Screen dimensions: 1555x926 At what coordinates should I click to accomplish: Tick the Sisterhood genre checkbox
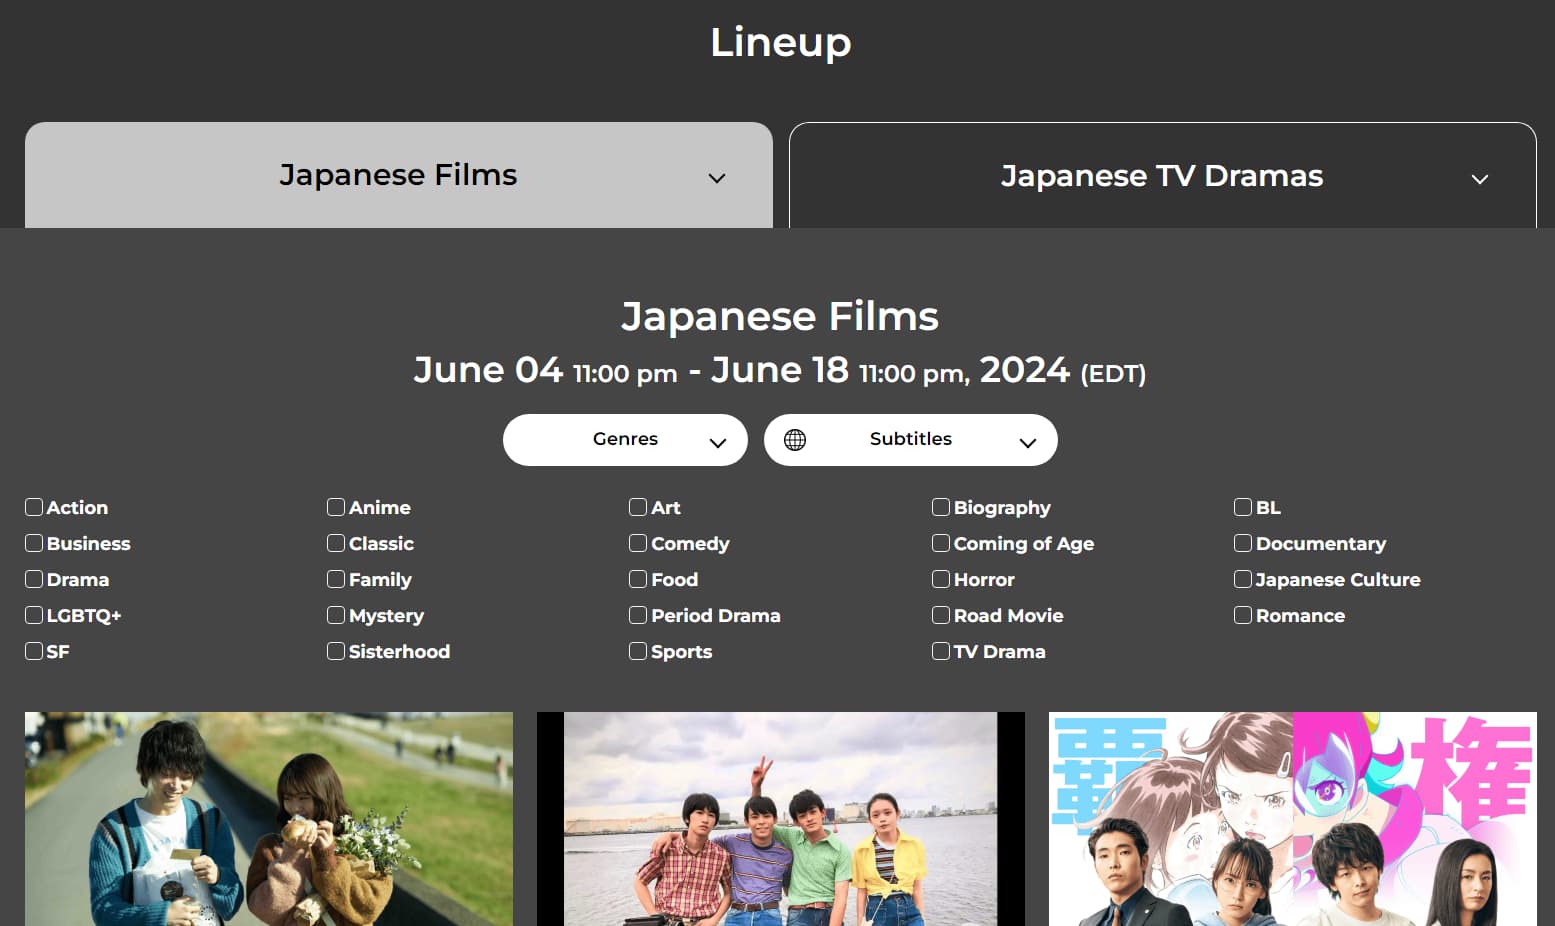336,651
